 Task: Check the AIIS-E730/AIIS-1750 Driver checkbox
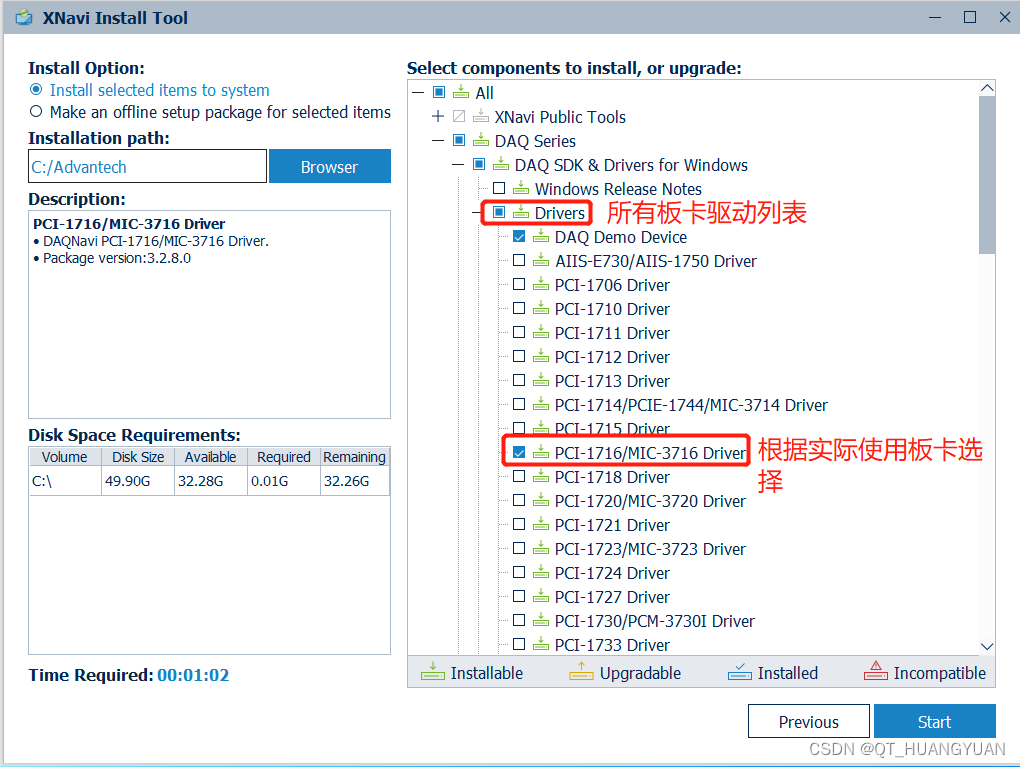519,260
